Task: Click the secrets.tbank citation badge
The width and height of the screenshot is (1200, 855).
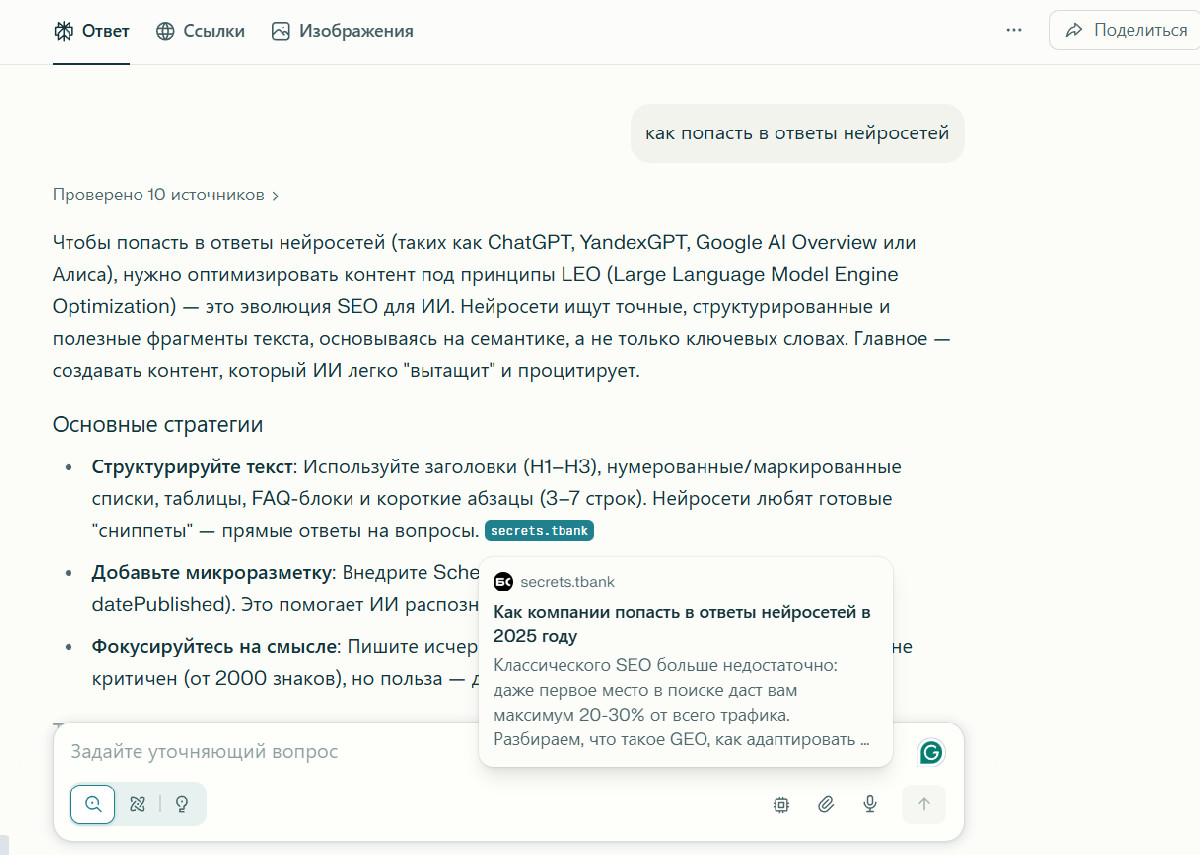Action: (539, 531)
